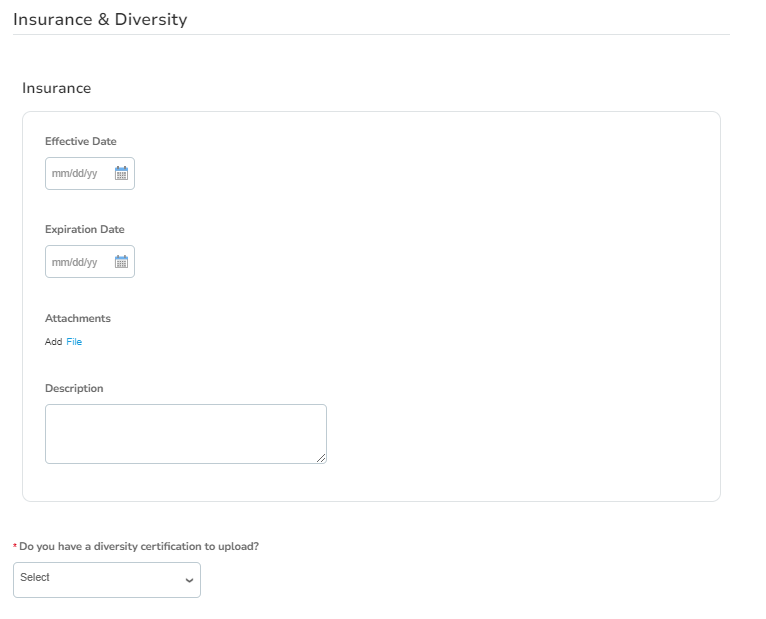
Task: Click the Attachments label
Action: point(78,318)
